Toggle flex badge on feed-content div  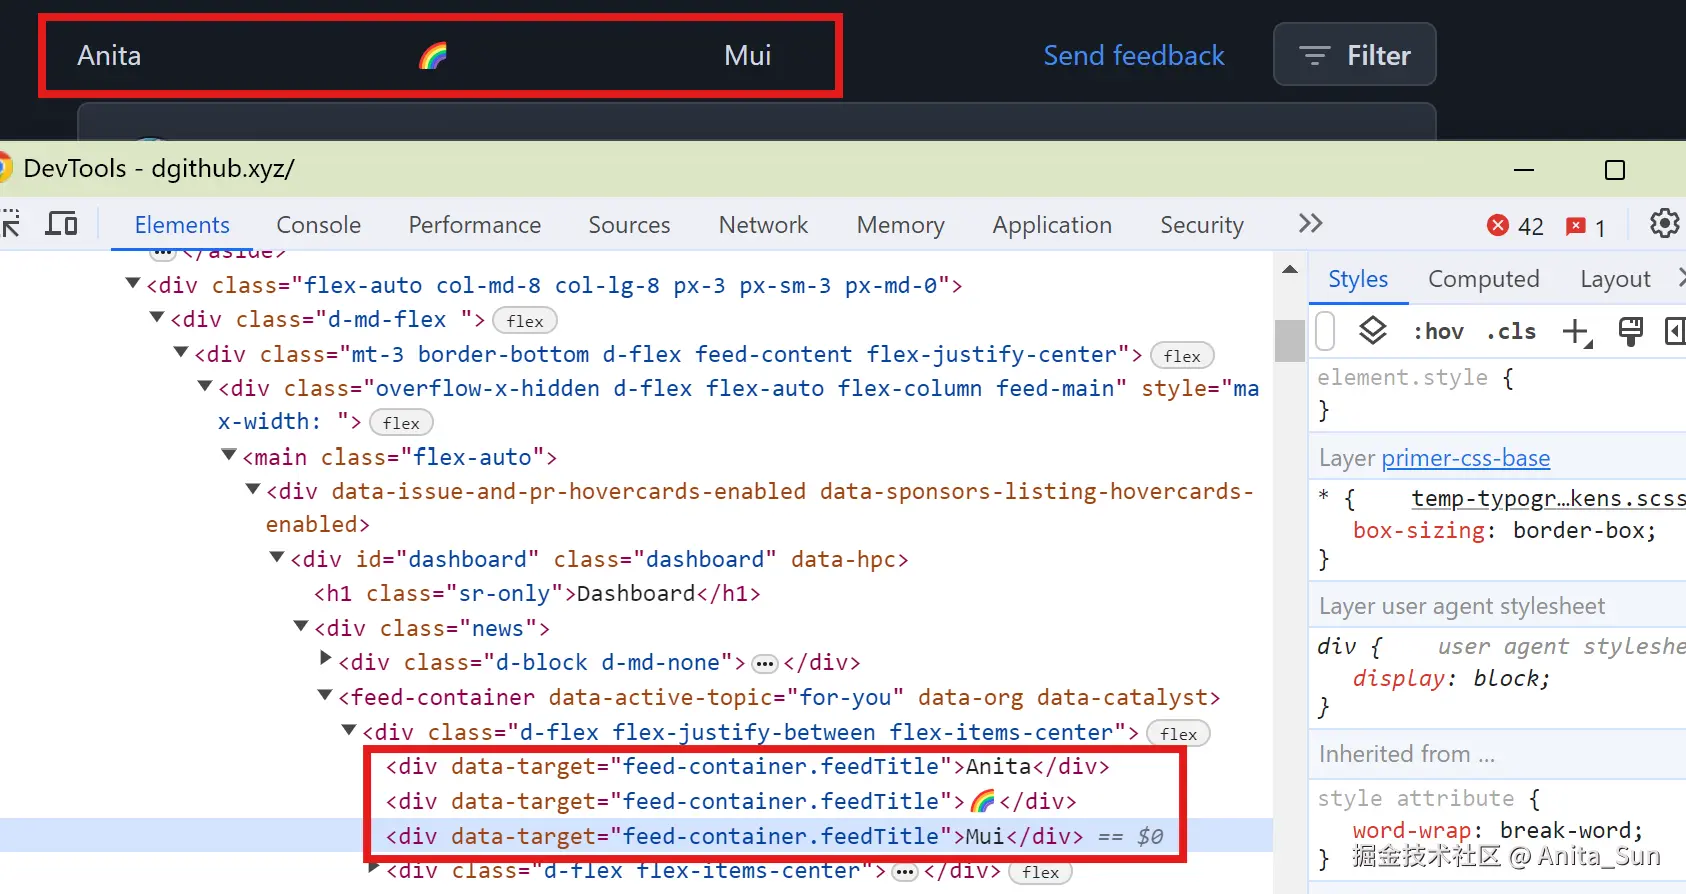pyautogui.click(x=1182, y=356)
